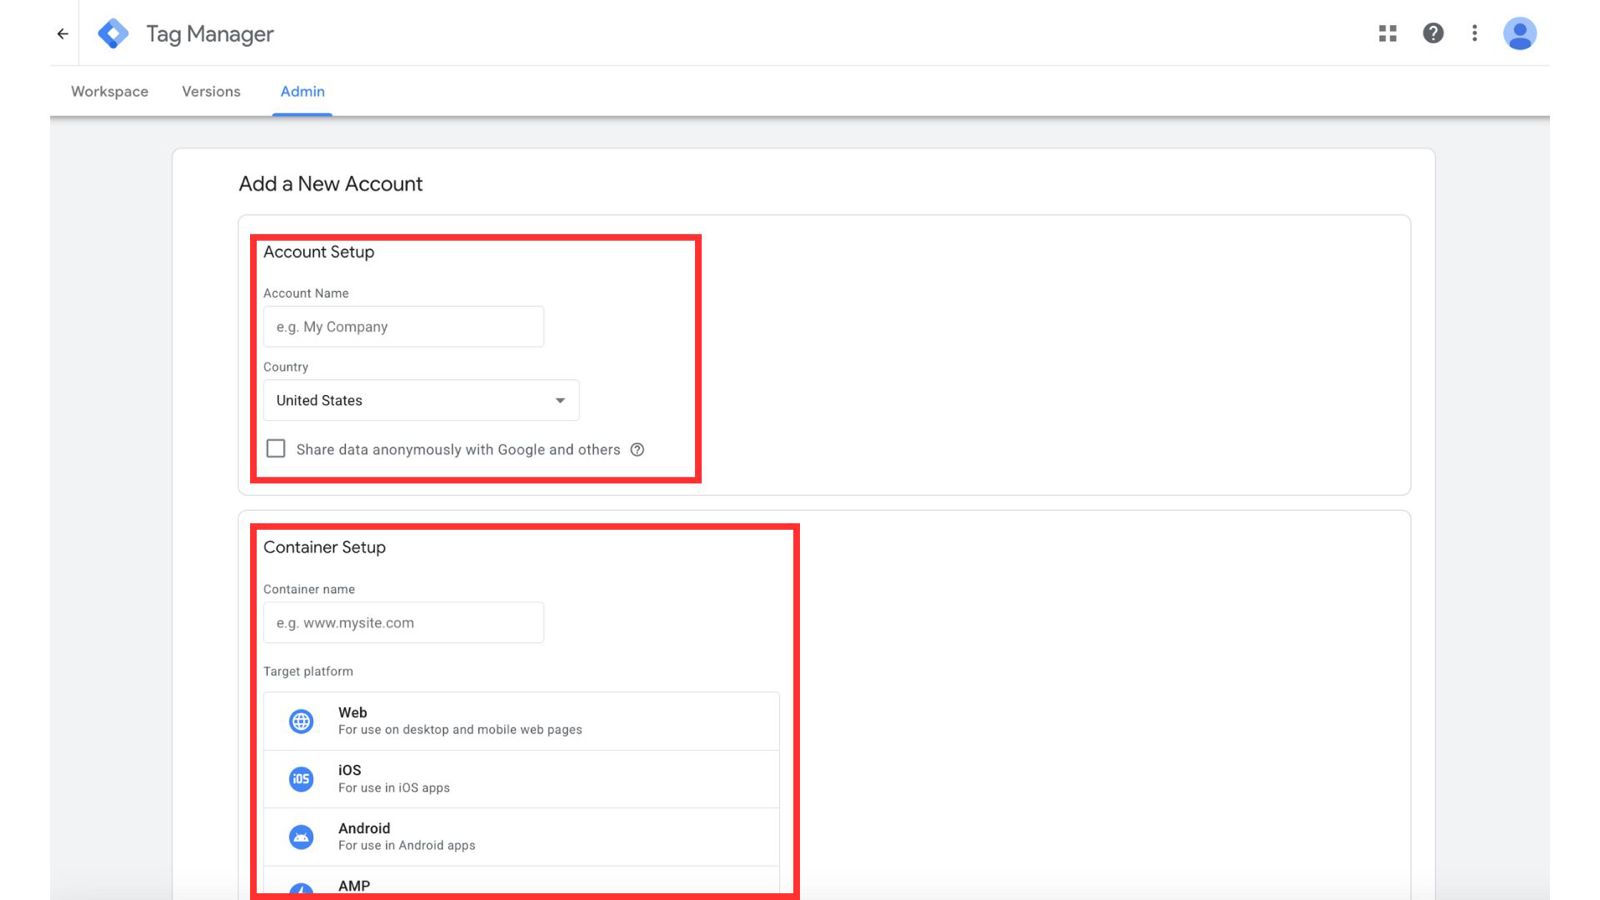Click 'For use in Android apps' text
1600x900 pixels.
[407, 846]
